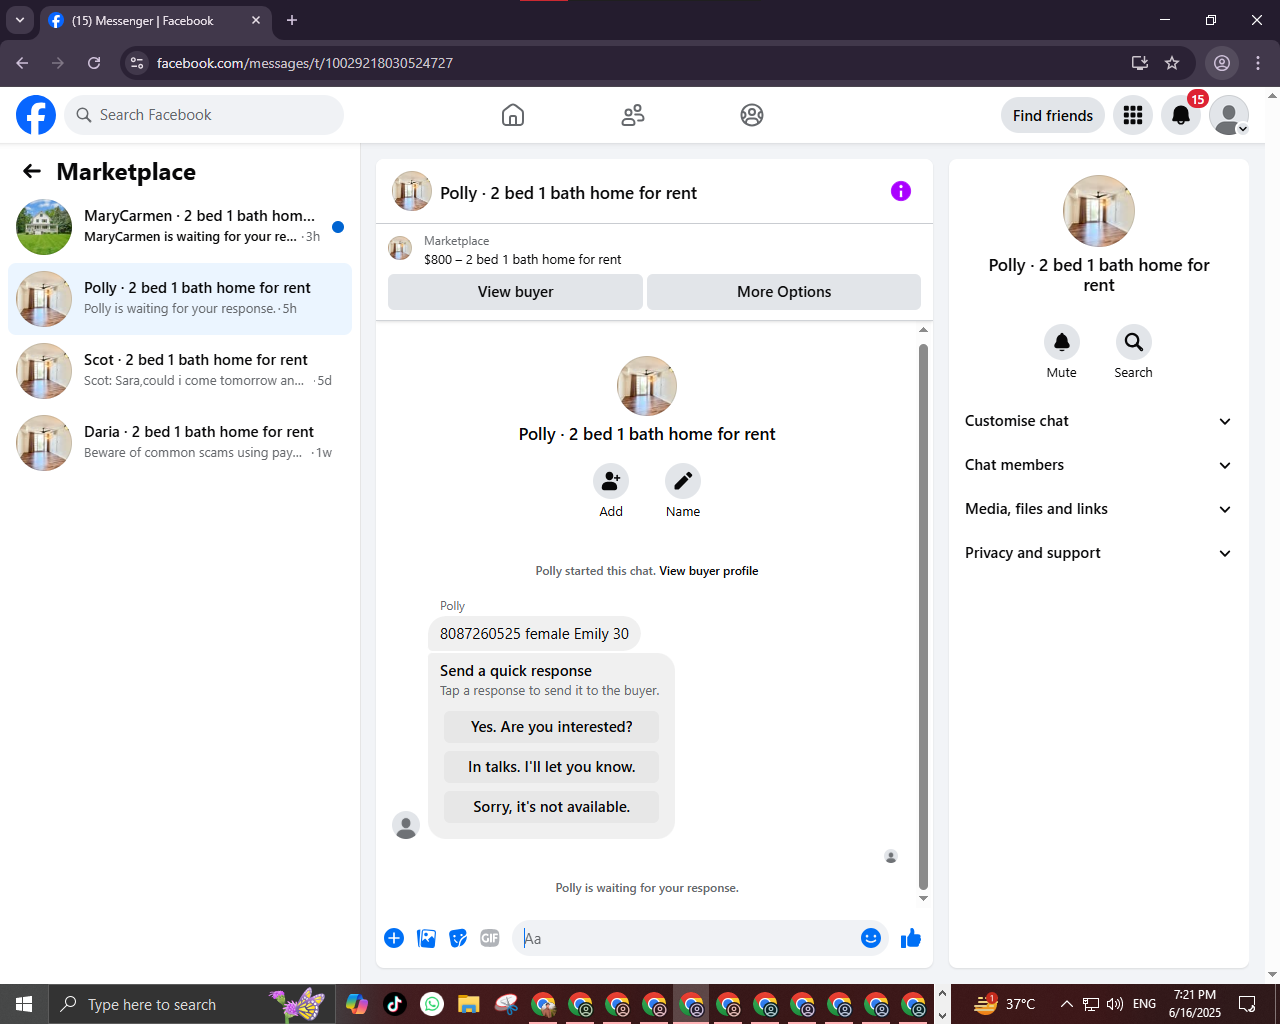Click the install app icon in address bar
This screenshot has height=1024, width=1280.
[x=1139, y=63]
